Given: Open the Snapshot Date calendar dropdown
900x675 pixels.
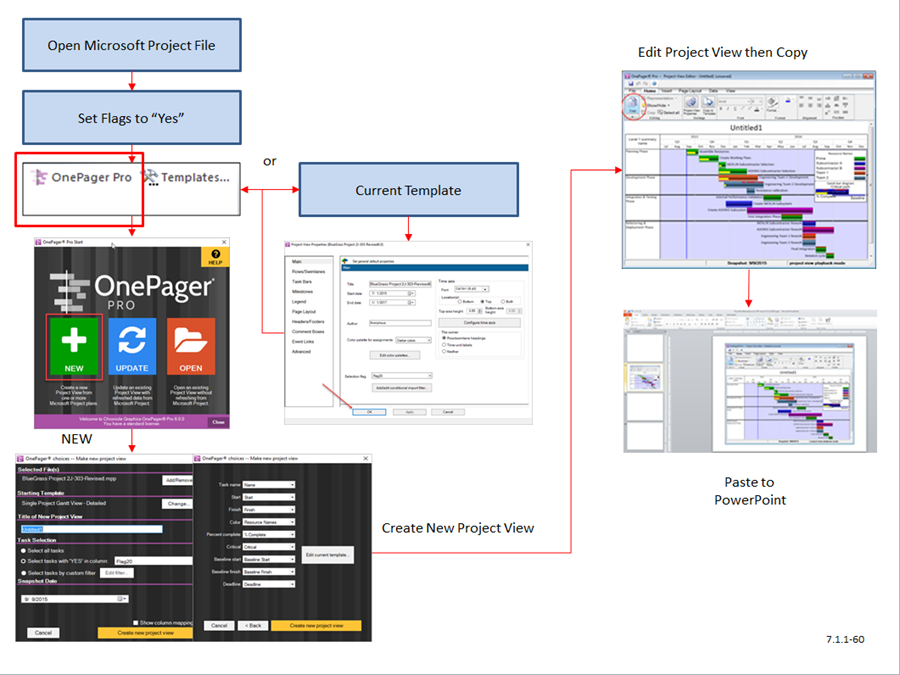Looking at the screenshot, I should click(x=121, y=598).
